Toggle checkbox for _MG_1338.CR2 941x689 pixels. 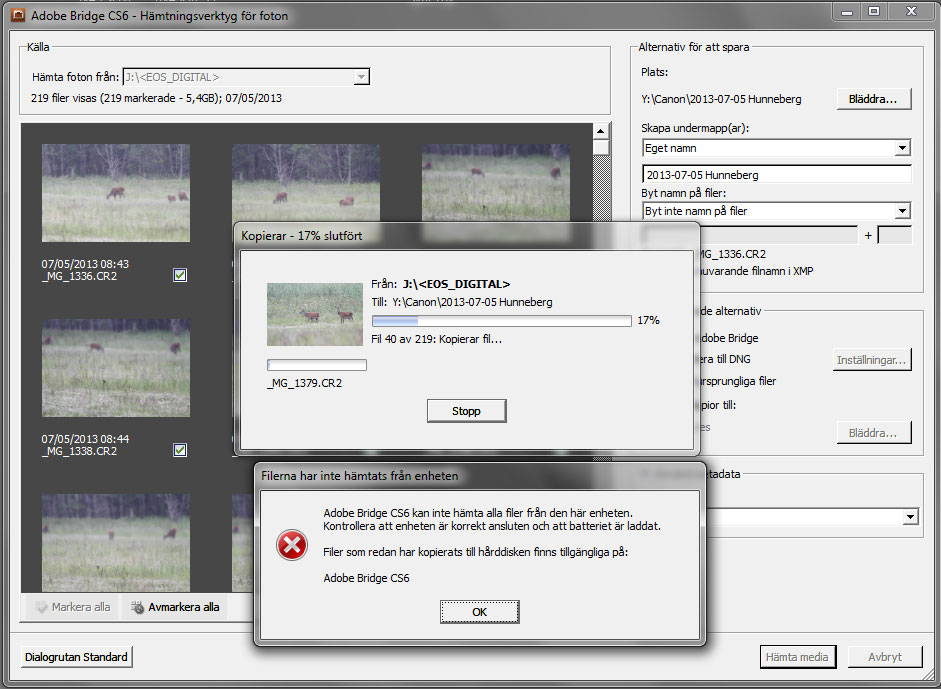[x=180, y=450]
